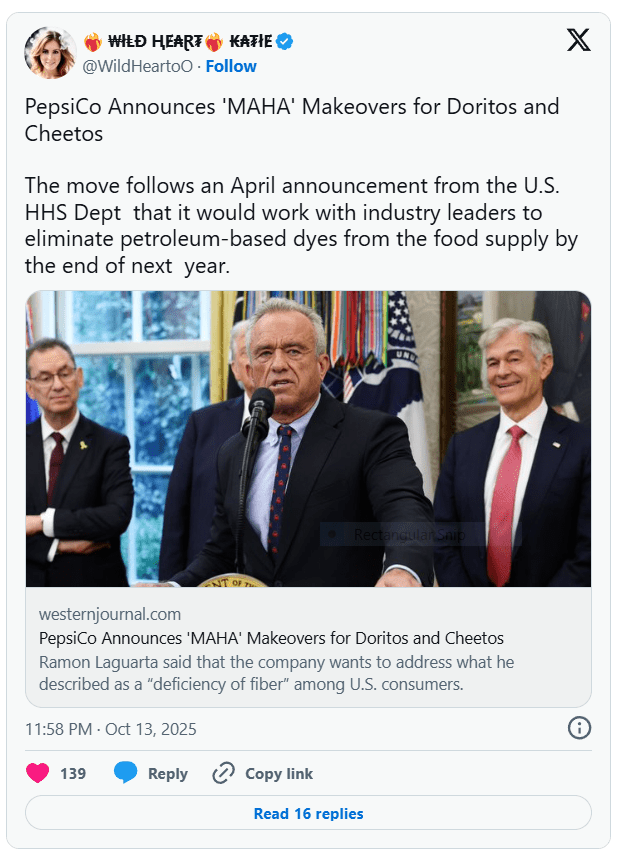The height and width of the screenshot is (858, 620).
Task: Click the blue verified badge
Action: pyautogui.click(x=285, y=41)
